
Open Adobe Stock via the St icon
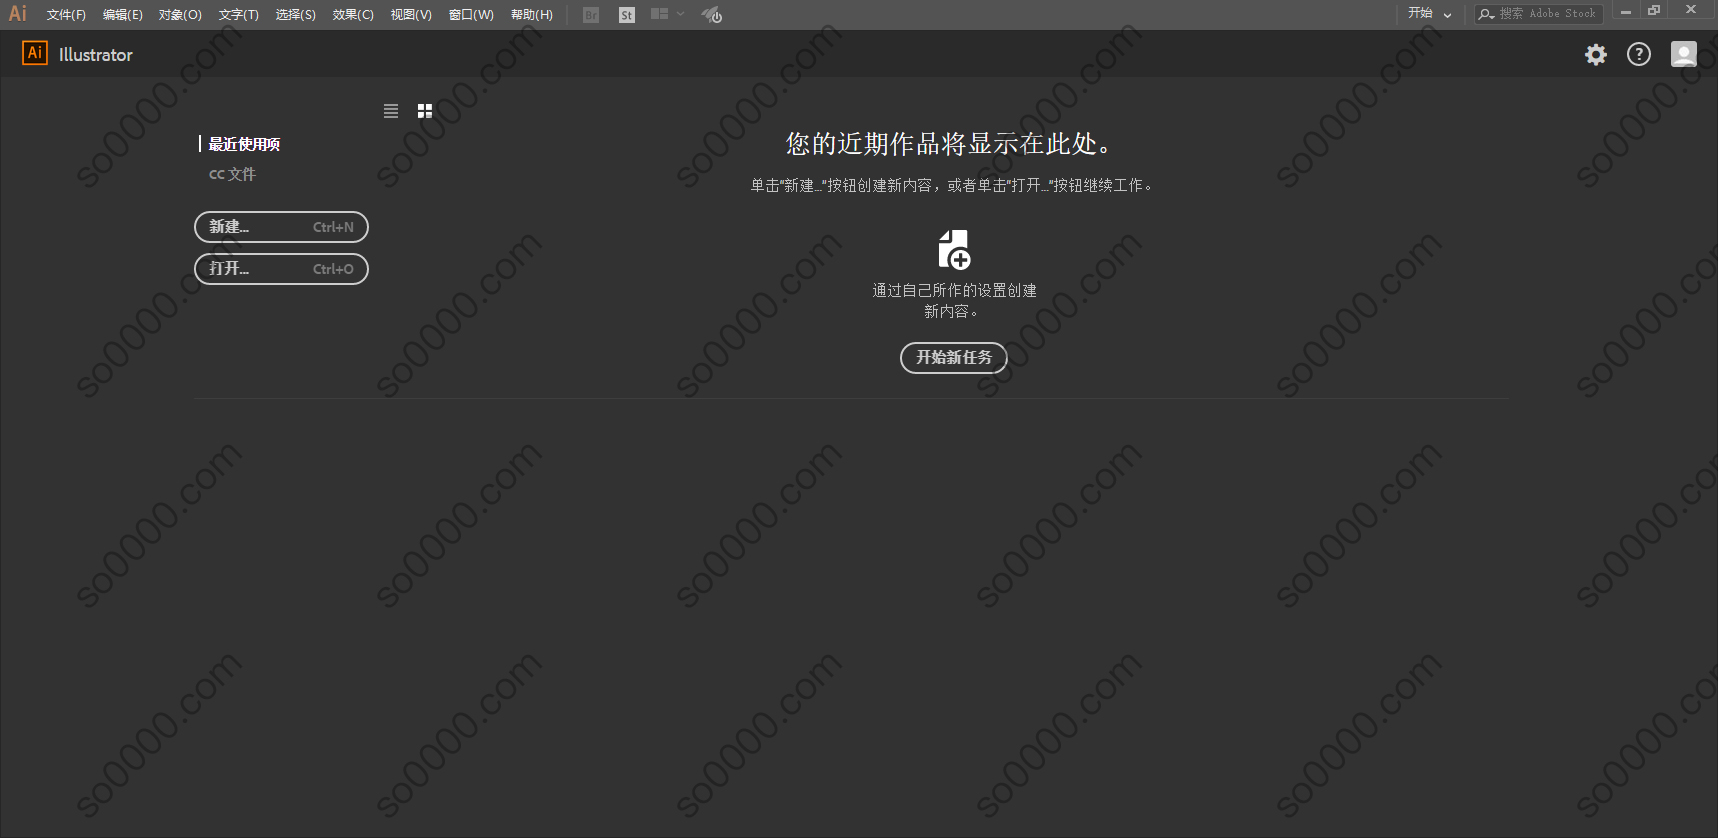tap(627, 15)
